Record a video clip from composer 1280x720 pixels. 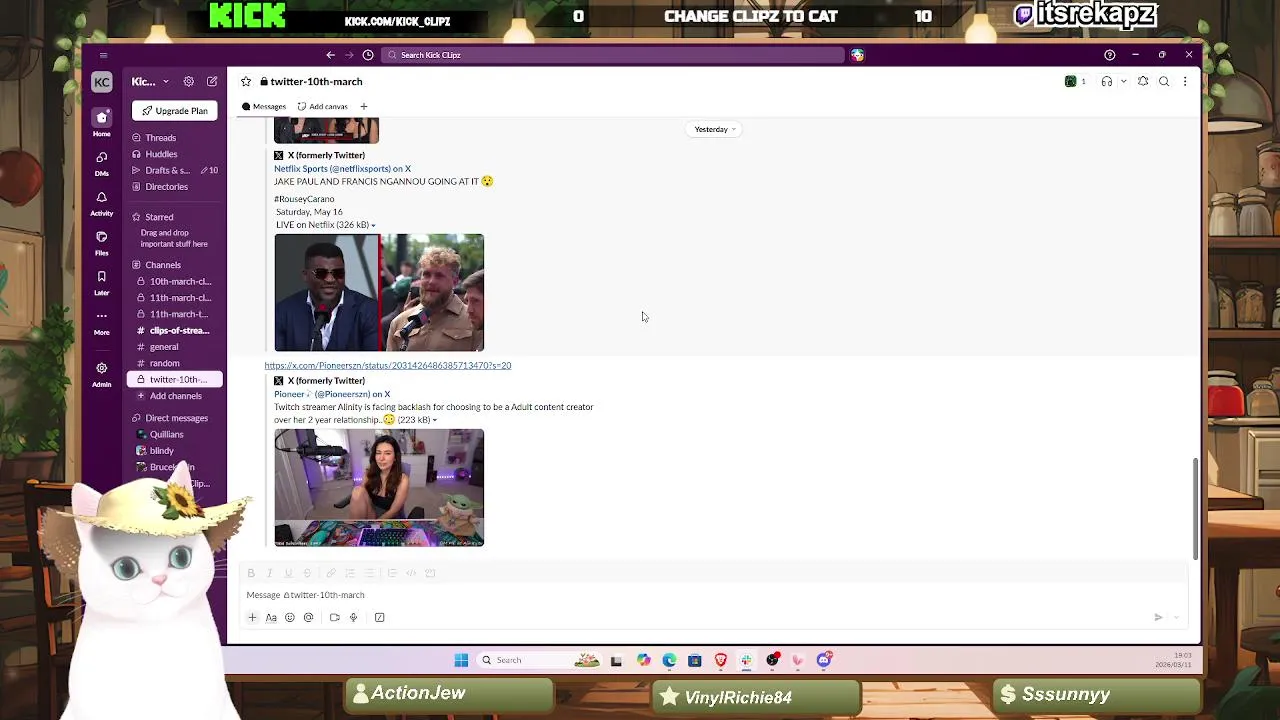[334, 618]
